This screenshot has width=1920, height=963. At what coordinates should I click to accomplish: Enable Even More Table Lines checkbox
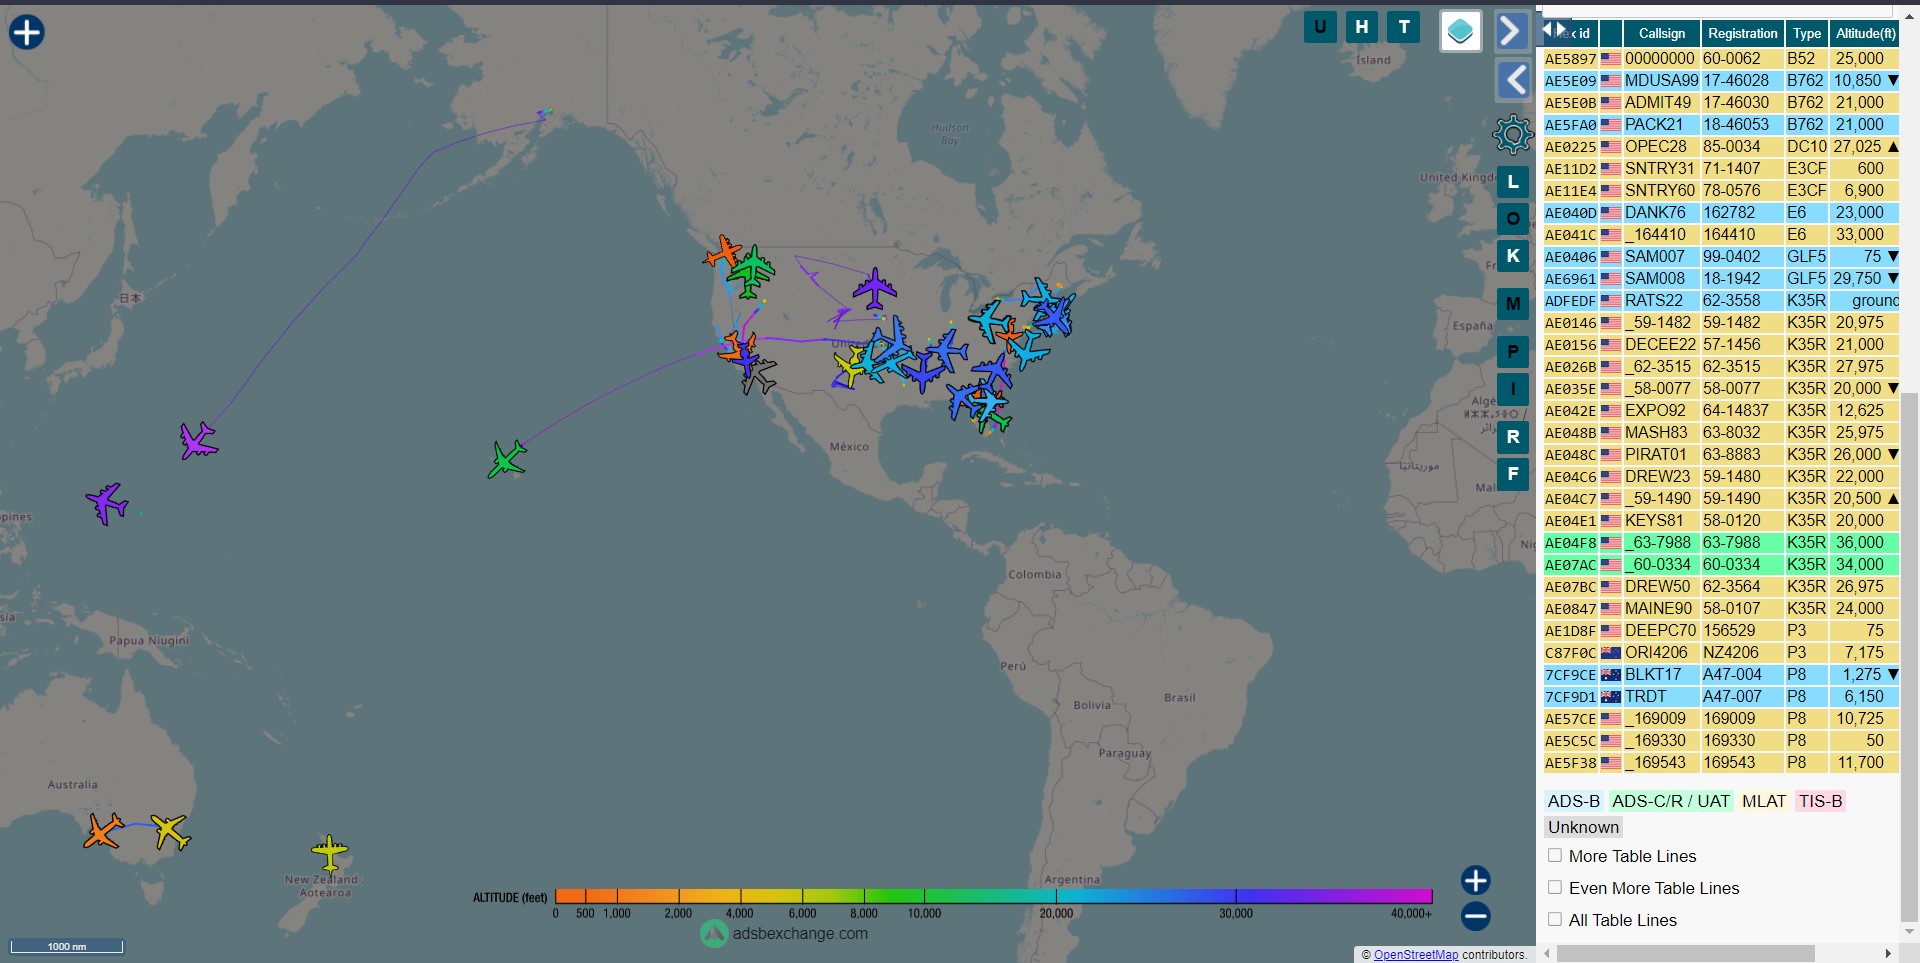click(1555, 888)
